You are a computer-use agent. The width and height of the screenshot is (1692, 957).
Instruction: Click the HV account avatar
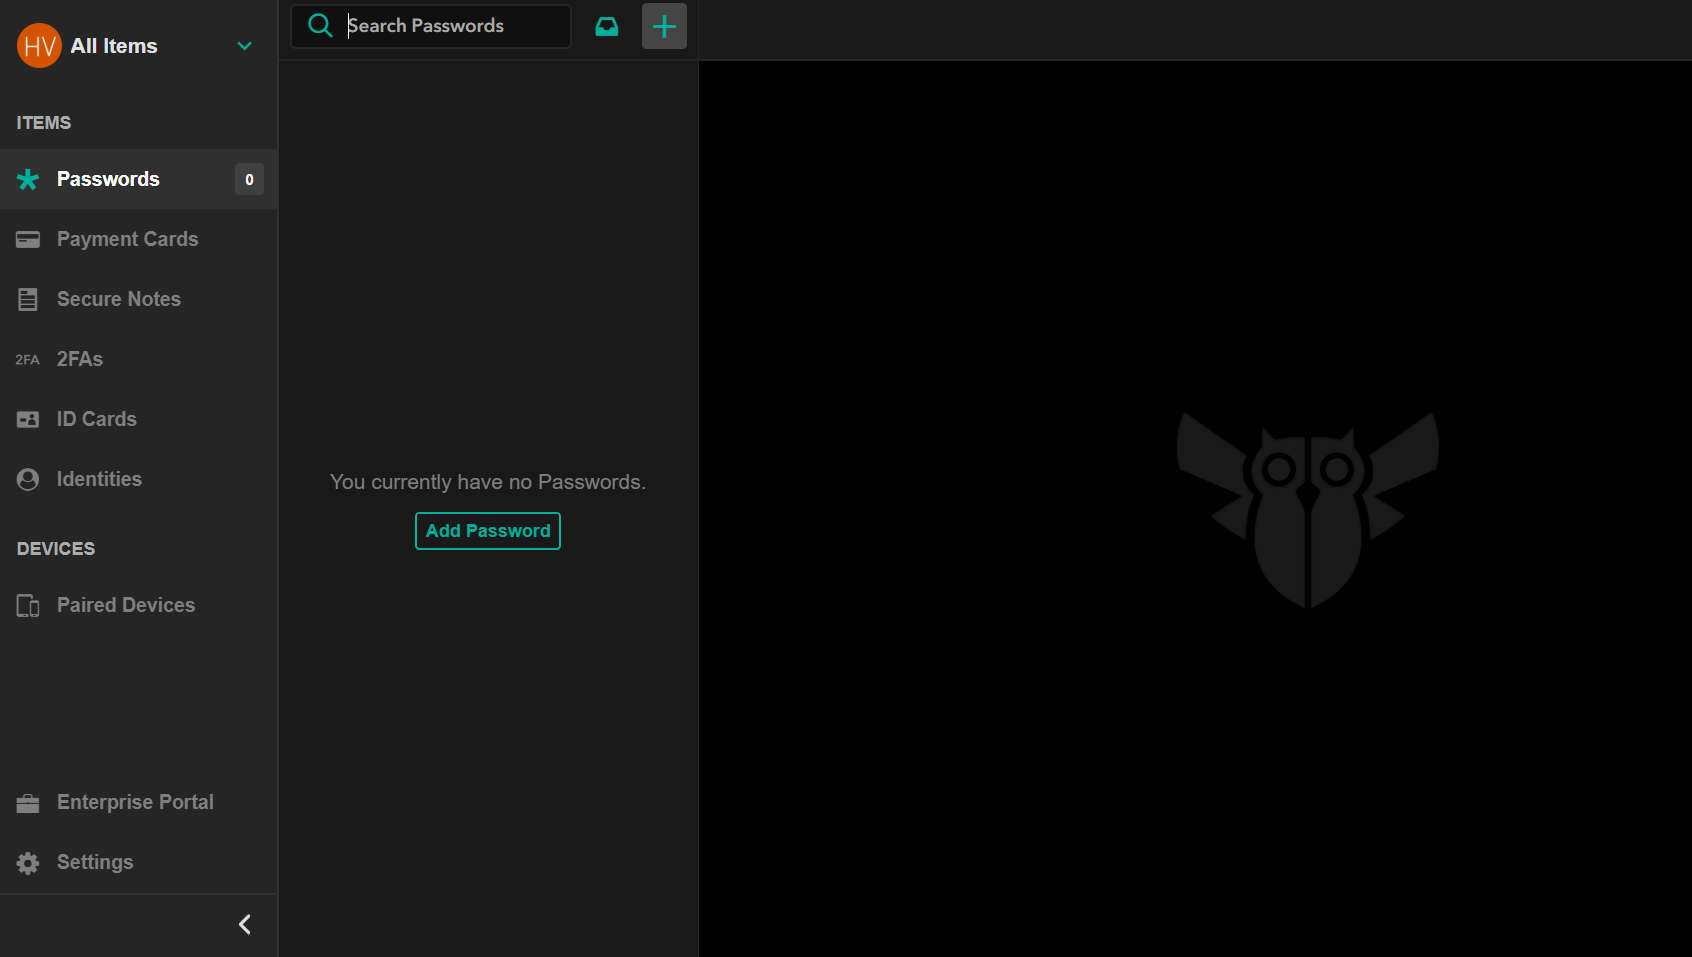39,46
